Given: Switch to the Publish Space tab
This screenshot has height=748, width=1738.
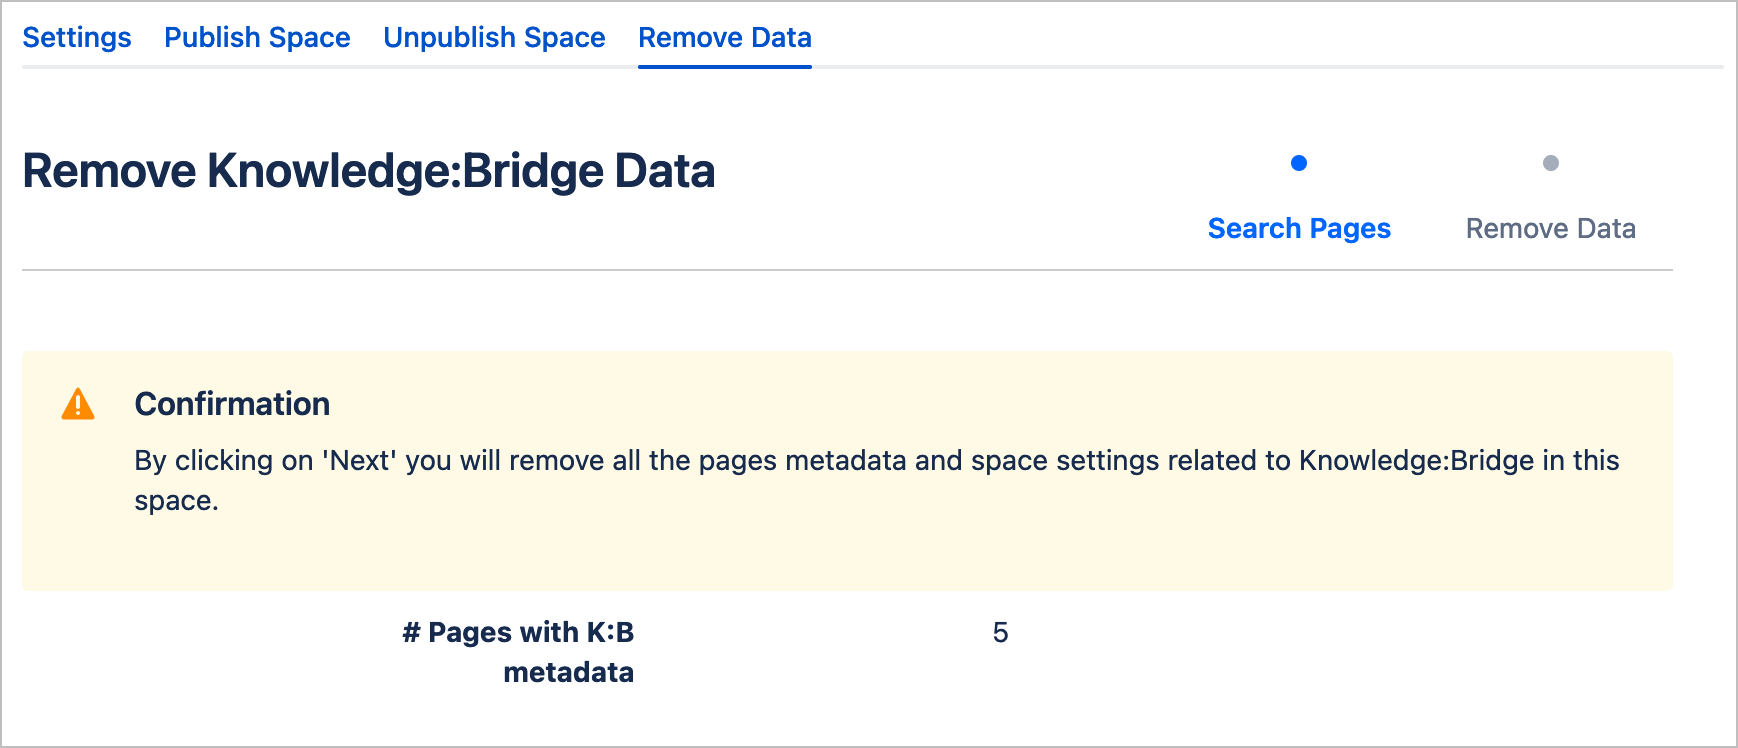Looking at the screenshot, I should [x=257, y=38].
